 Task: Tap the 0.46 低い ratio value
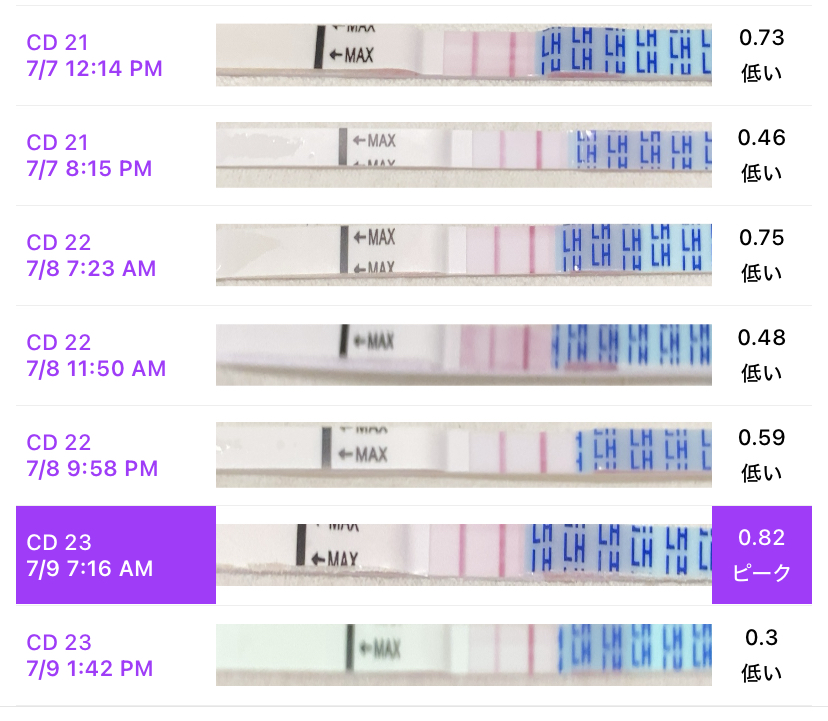click(761, 155)
